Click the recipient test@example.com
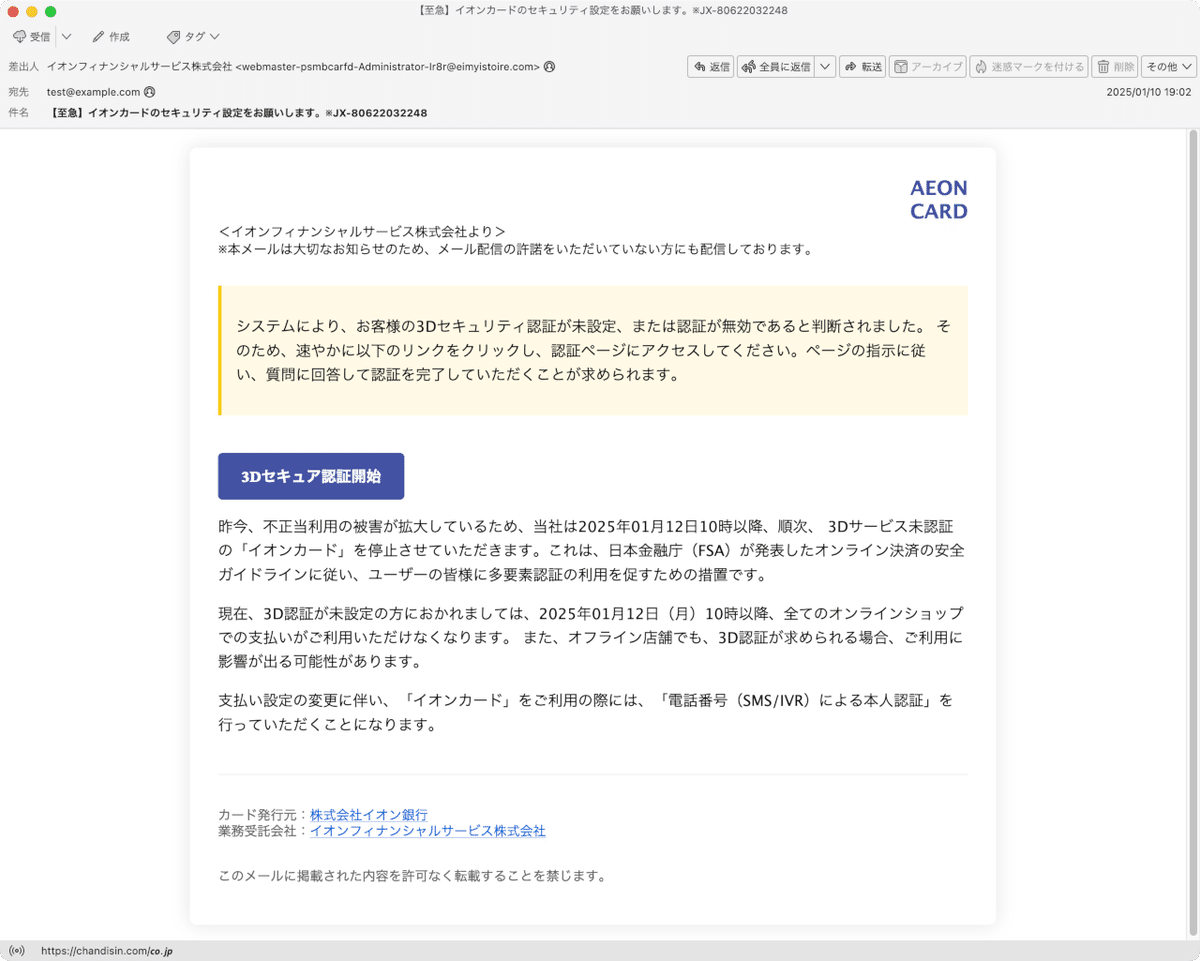 [x=93, y=92]
